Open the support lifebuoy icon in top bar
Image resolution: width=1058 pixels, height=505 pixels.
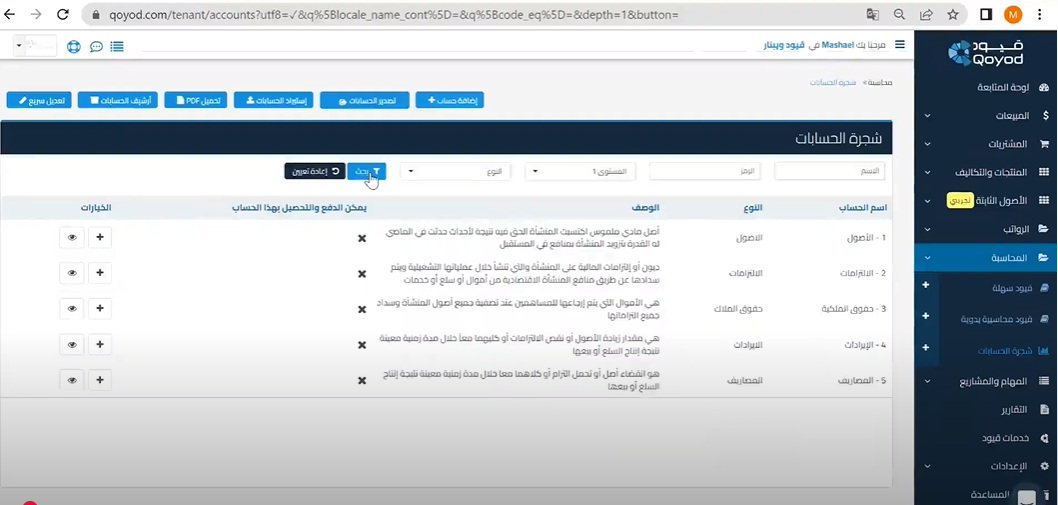(74, 46)
